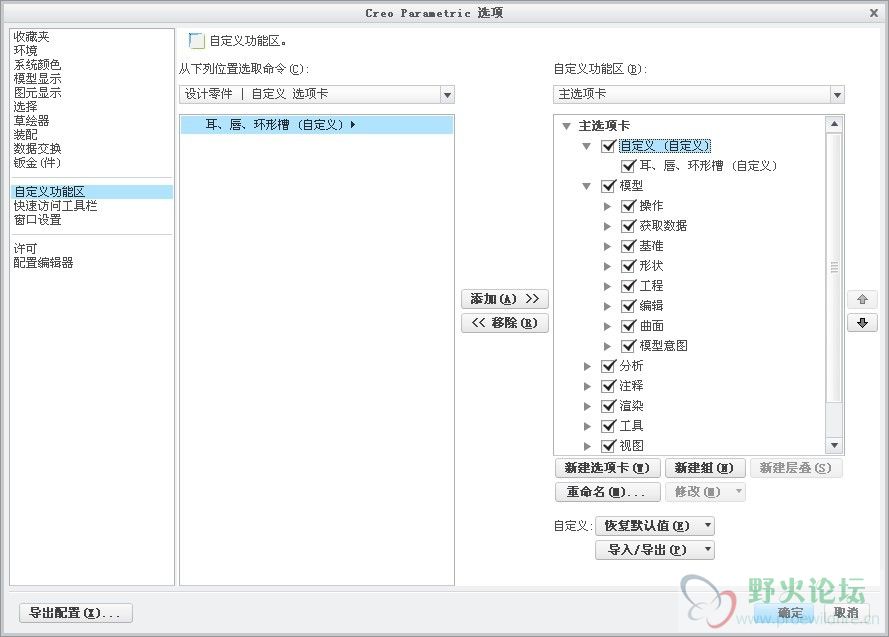Select 草绘器 in the category list
This screenshot has height=637, width=889.
tap(32, 121)
